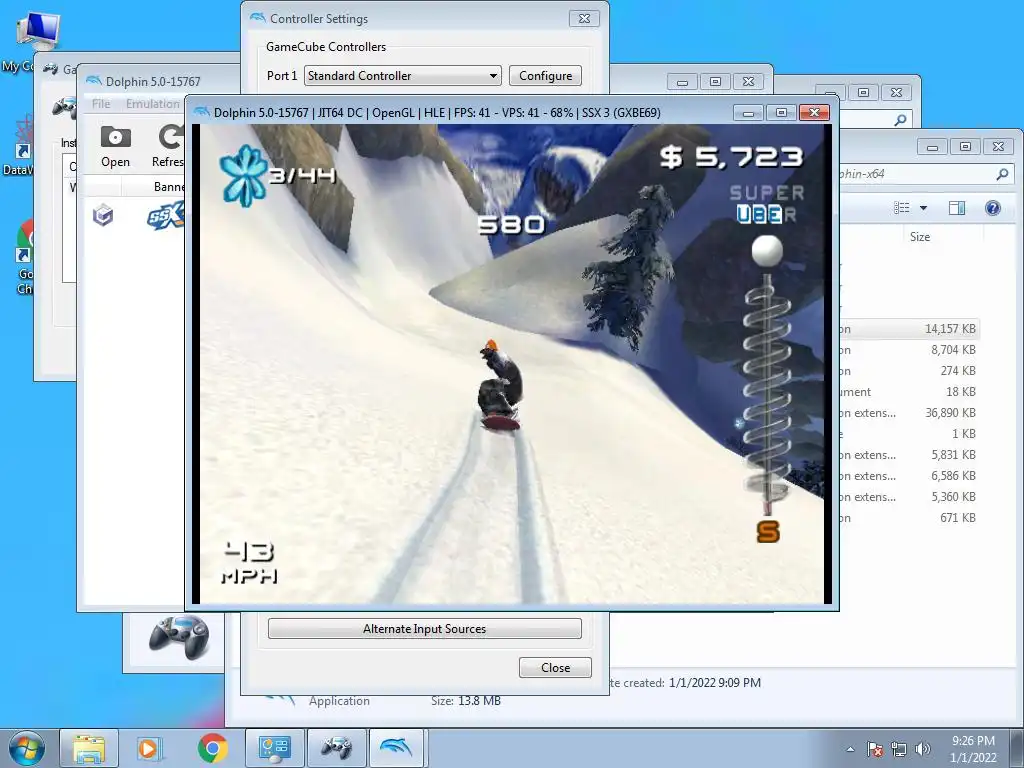Select the file sized 14,157 KB

coord(909,328)
